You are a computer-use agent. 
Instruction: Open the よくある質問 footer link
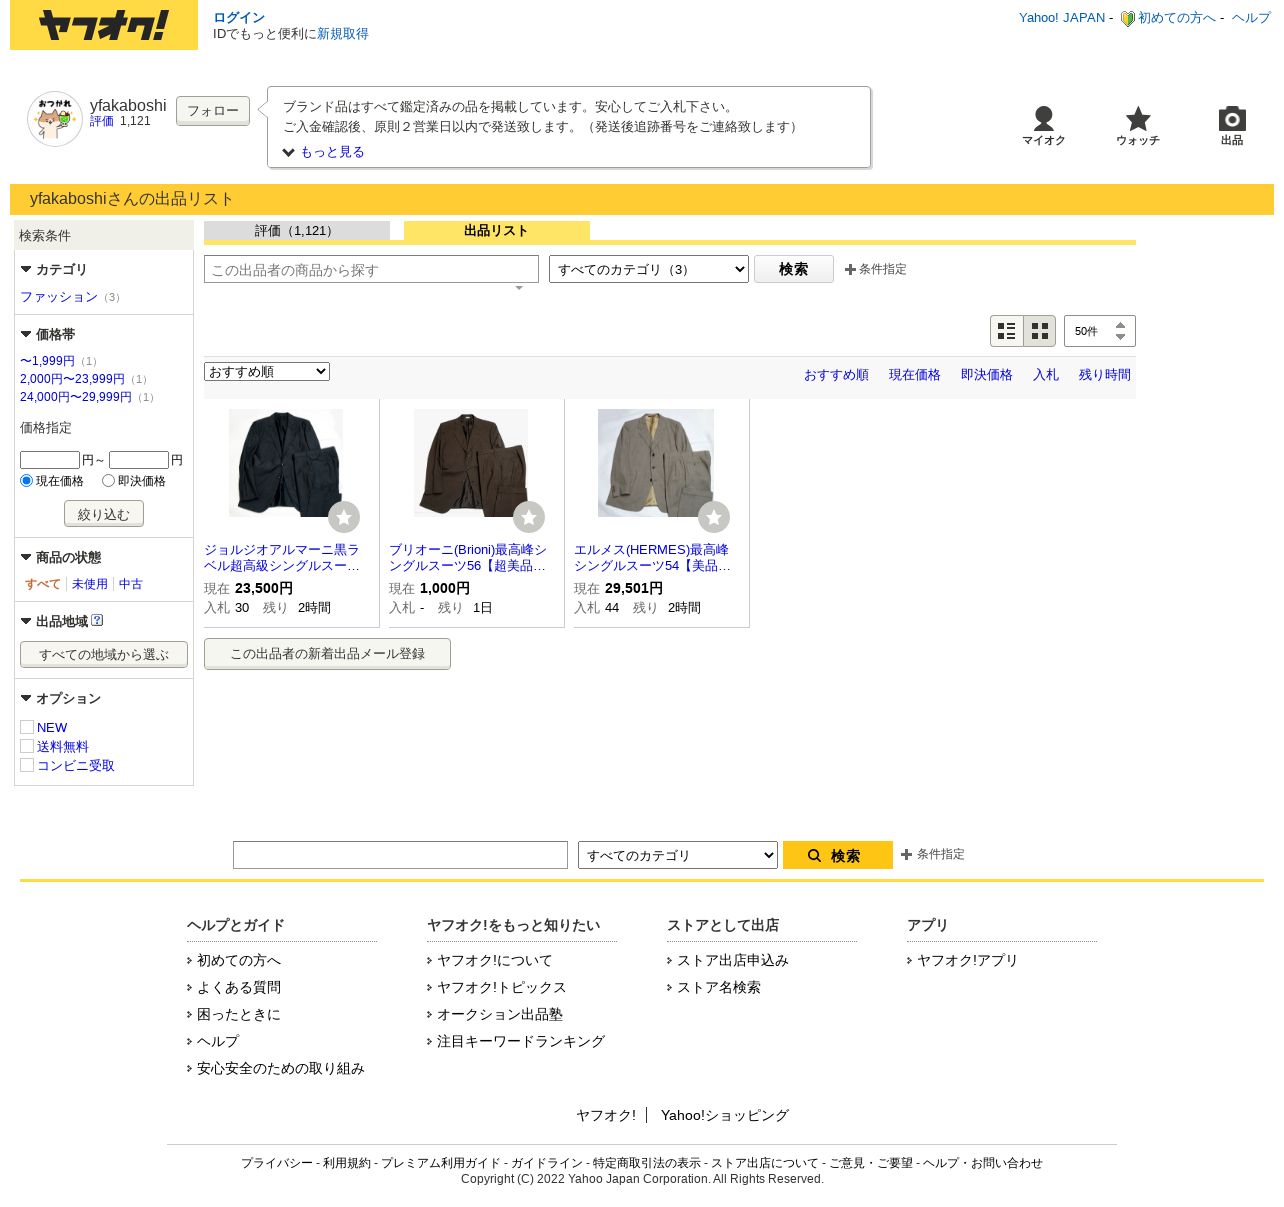pyautogui.click(x=239, y=987)
